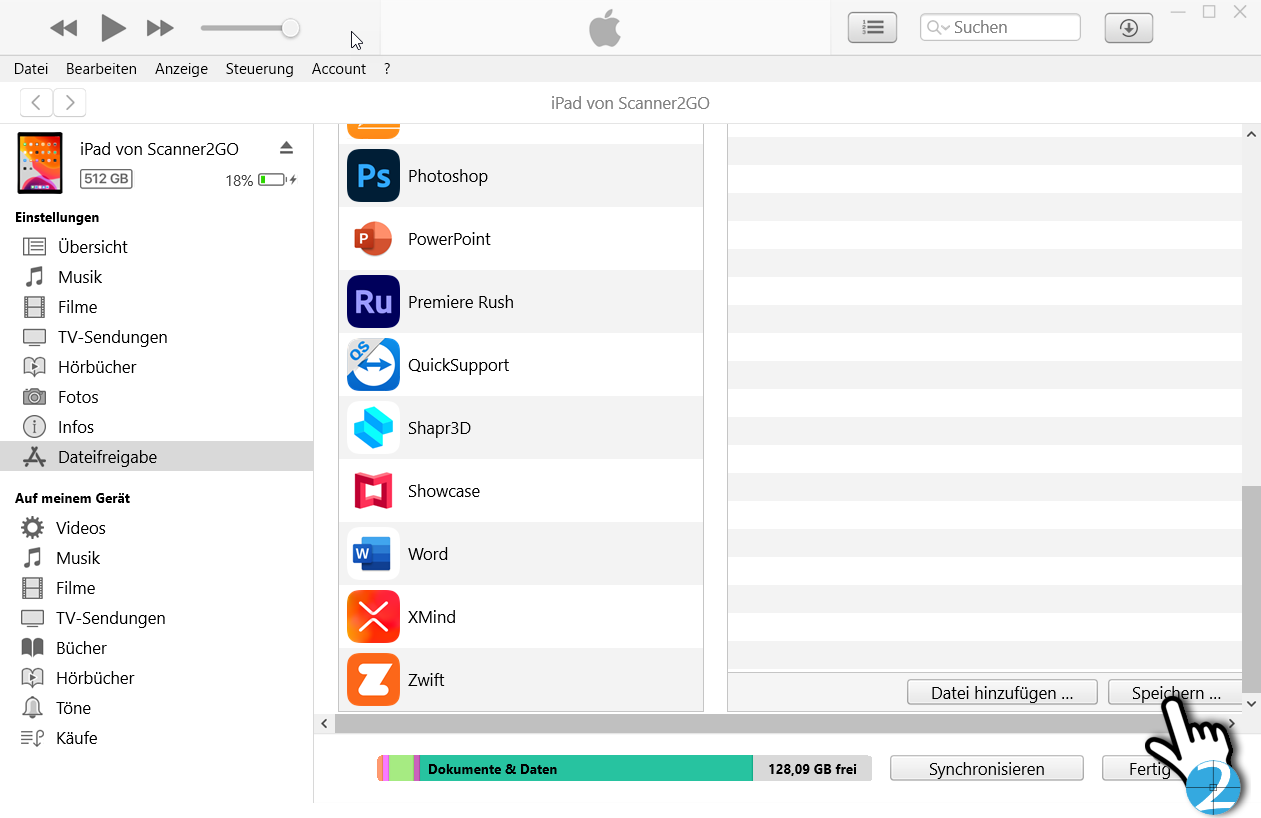Screen dimensions: 1261x818
Task: Click the horizontal scrollbar left arrow
Action: [323, 723]
